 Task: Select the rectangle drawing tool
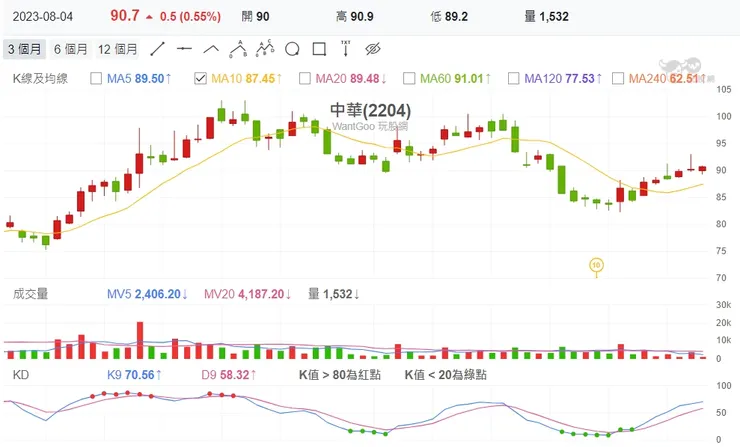click(x=320, y=49)
